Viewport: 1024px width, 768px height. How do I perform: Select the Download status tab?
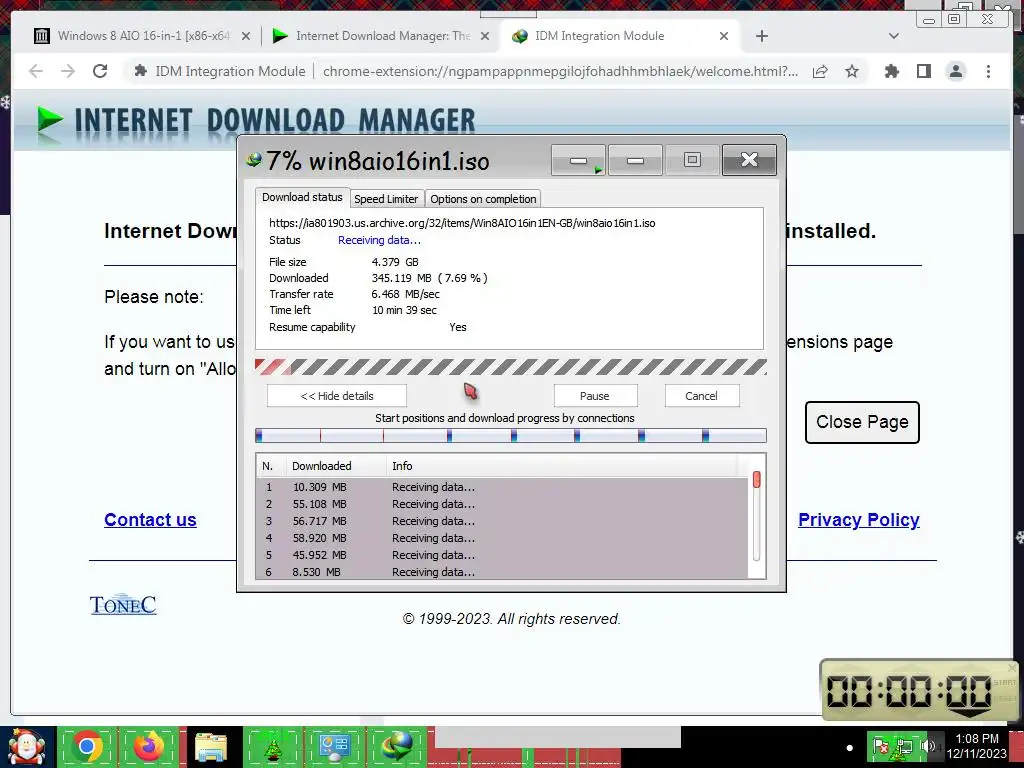[302, 197]
